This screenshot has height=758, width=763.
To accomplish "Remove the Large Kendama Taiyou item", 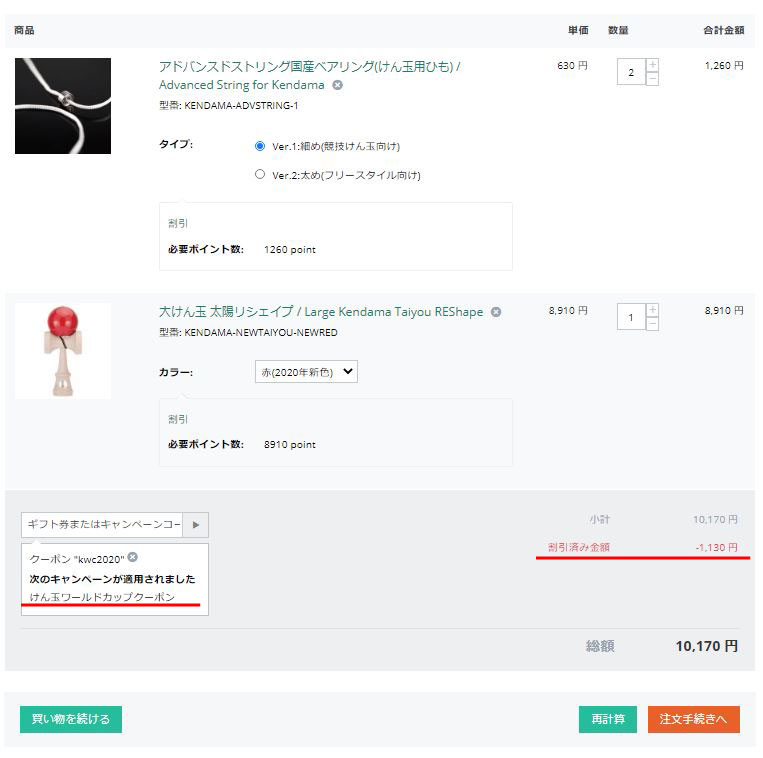I will 496,313.
